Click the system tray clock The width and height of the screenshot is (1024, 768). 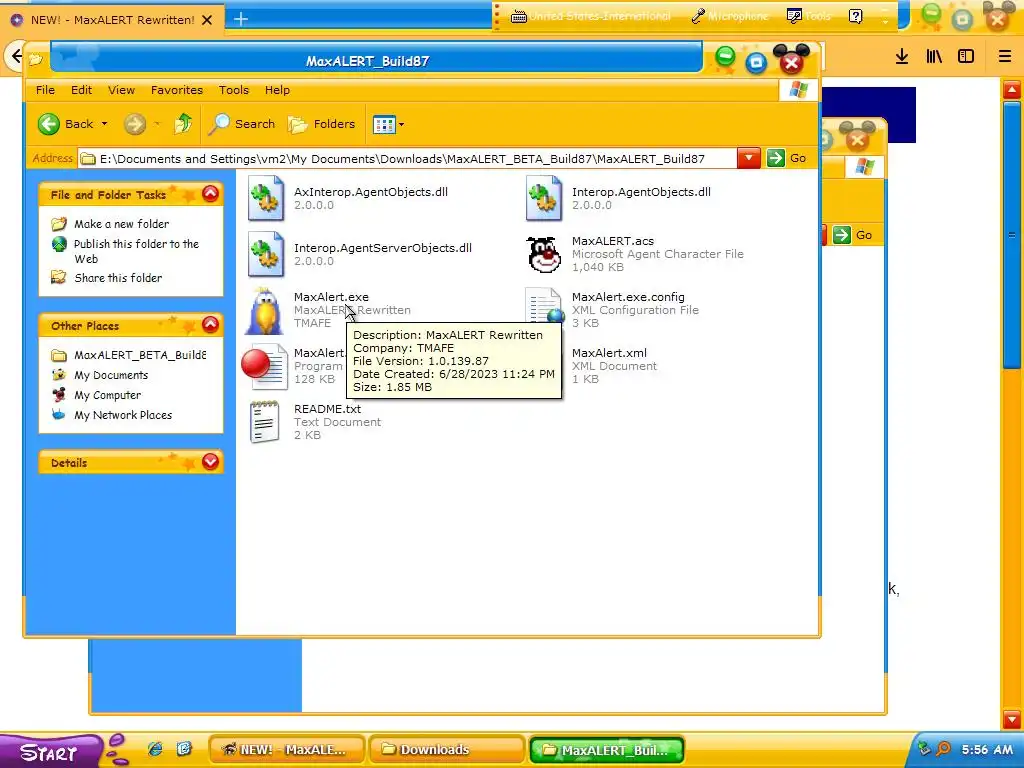tap(987, 750)
